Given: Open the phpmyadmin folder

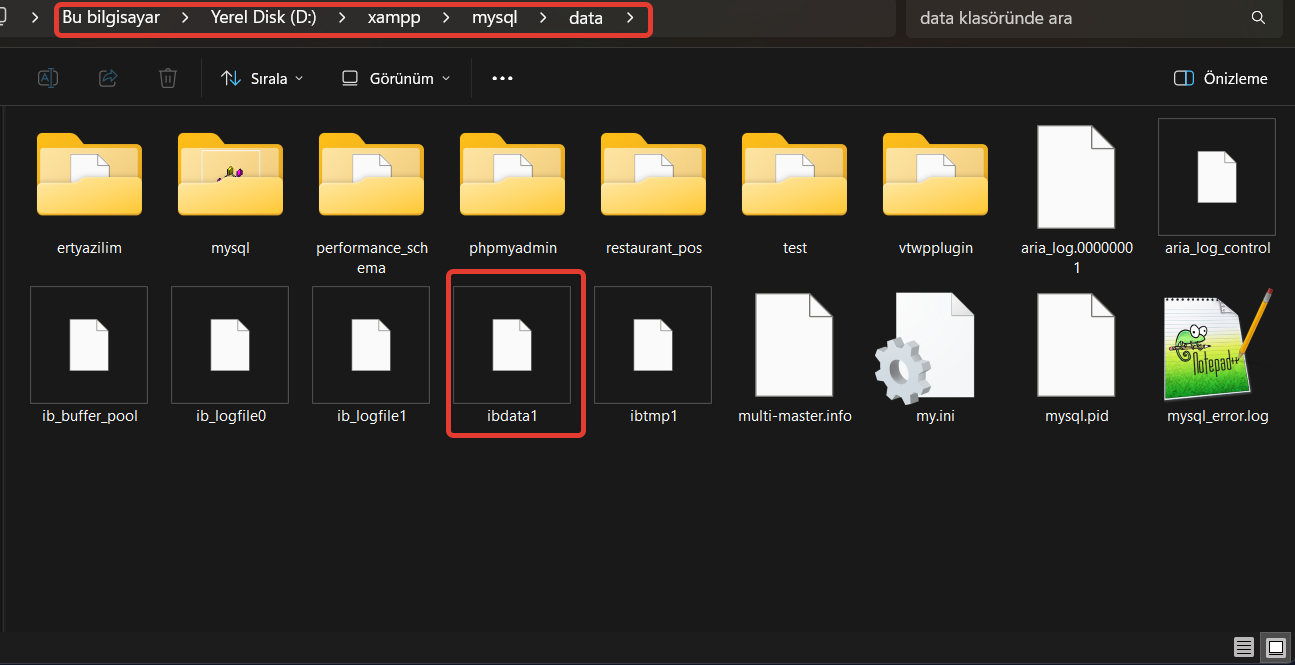Looking at the screenshot, I should (512, 178).
